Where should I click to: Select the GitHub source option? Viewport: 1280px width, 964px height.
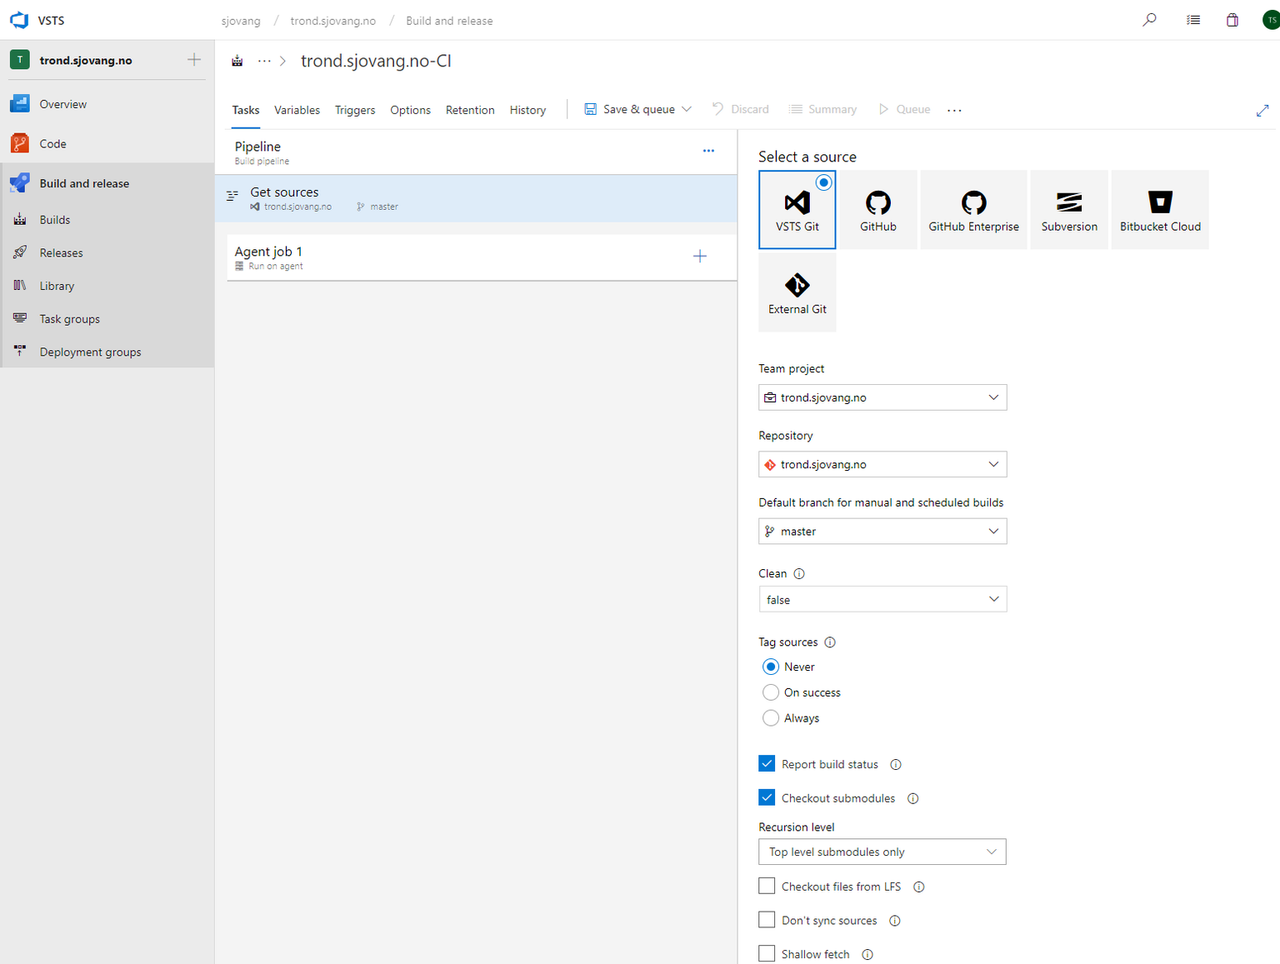click(877, 209)
